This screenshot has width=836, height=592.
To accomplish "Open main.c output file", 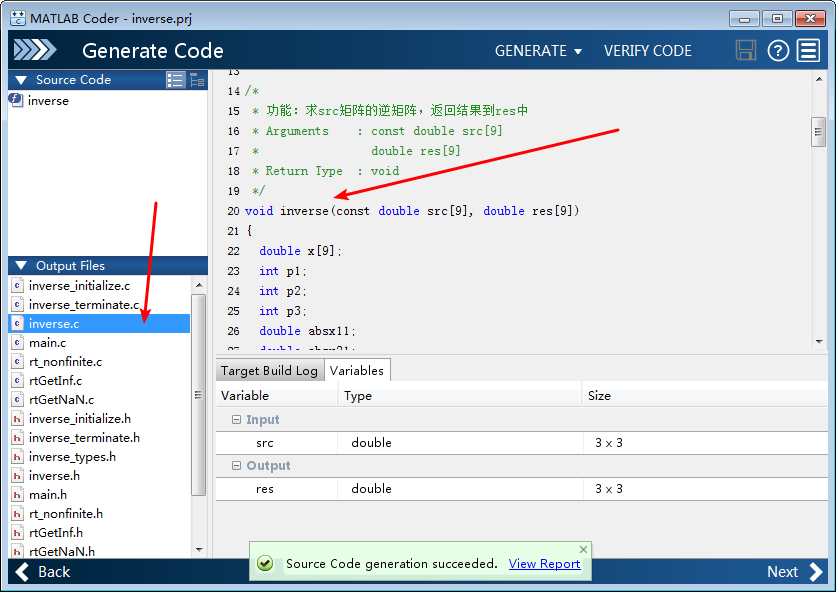I will coord(47,343).
